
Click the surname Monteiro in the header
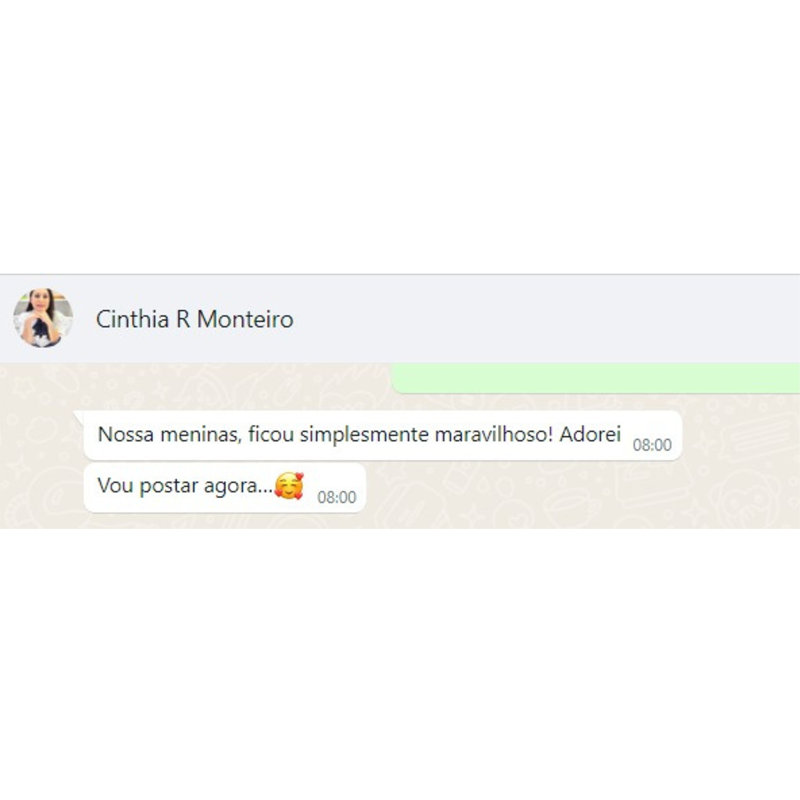tap(245, 319)
